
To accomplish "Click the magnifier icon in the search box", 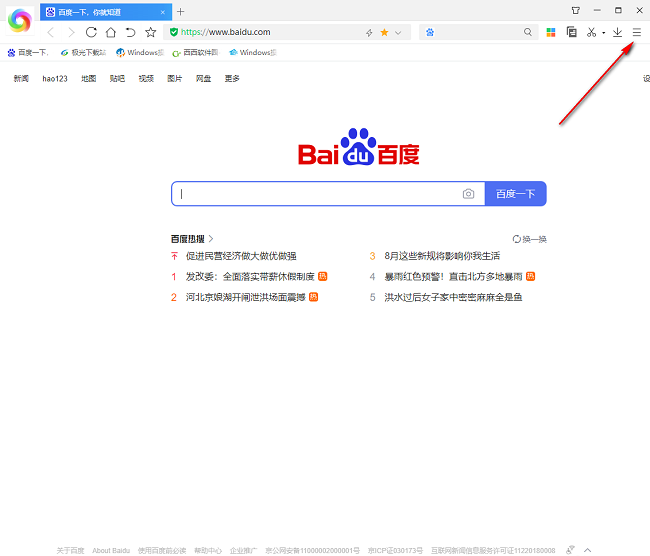I will click(x=527, y=32).
